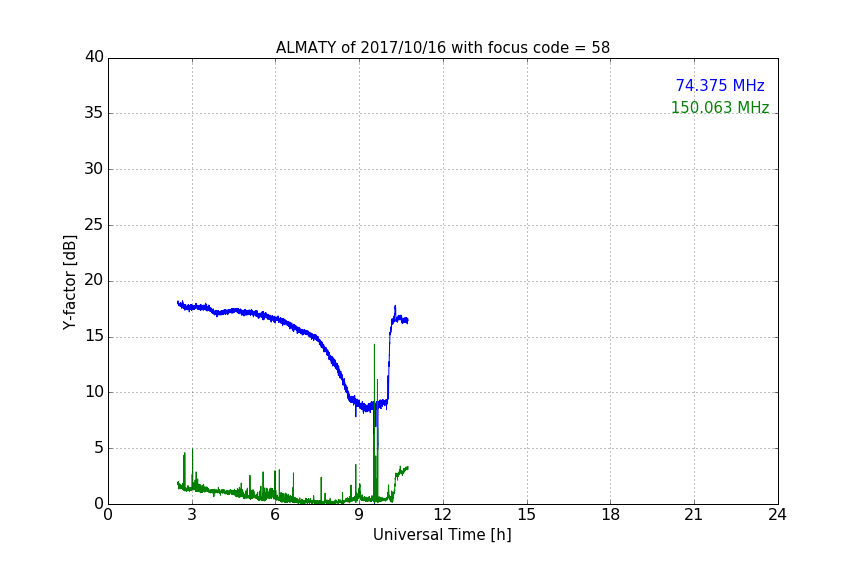Click the y-axis tick label "30"
Viewport: 864px width, 576px height.
tap(94, 169)
